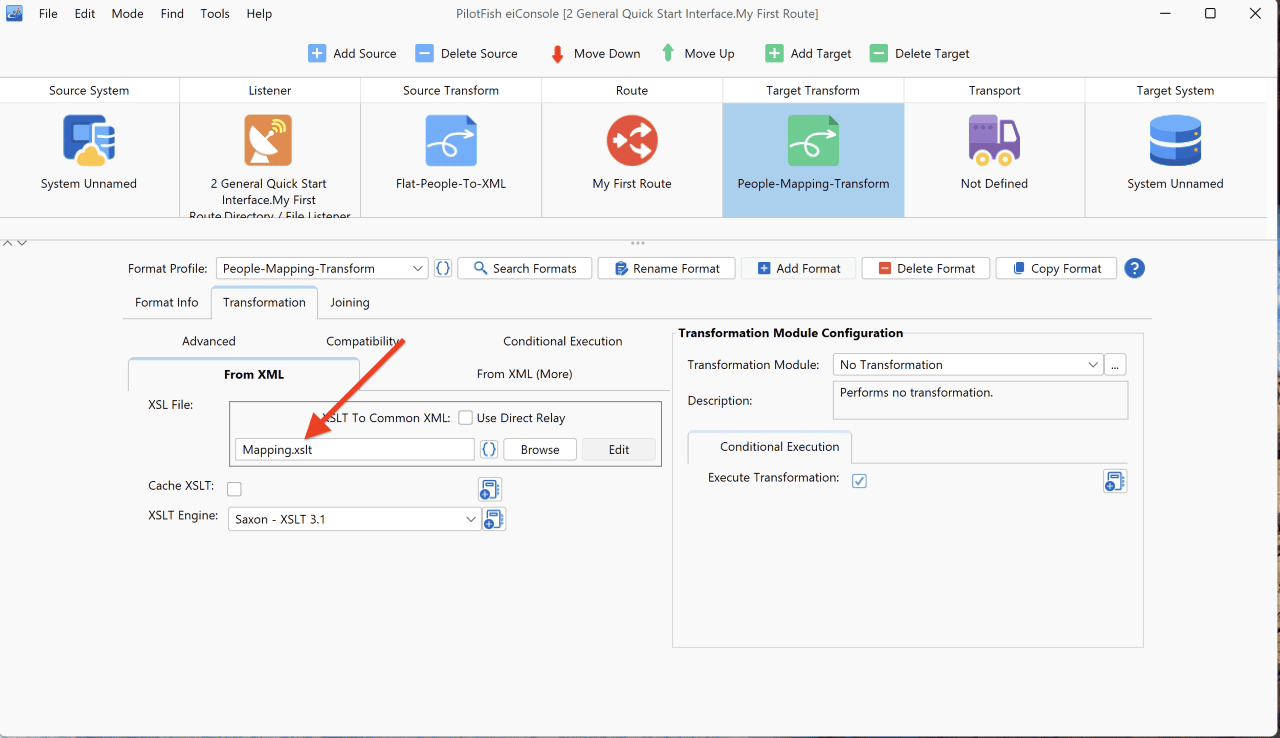Click into the Mapping.xslt file field
Viewport: 1280px width, 738px height.
(x=355, y=449)
